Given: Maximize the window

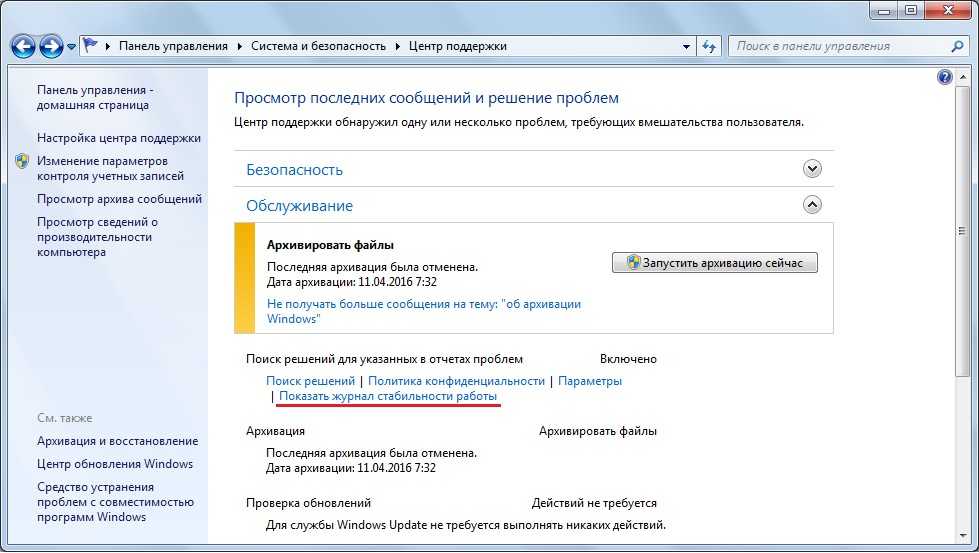Looking at the screenshot, I should 911,9.
